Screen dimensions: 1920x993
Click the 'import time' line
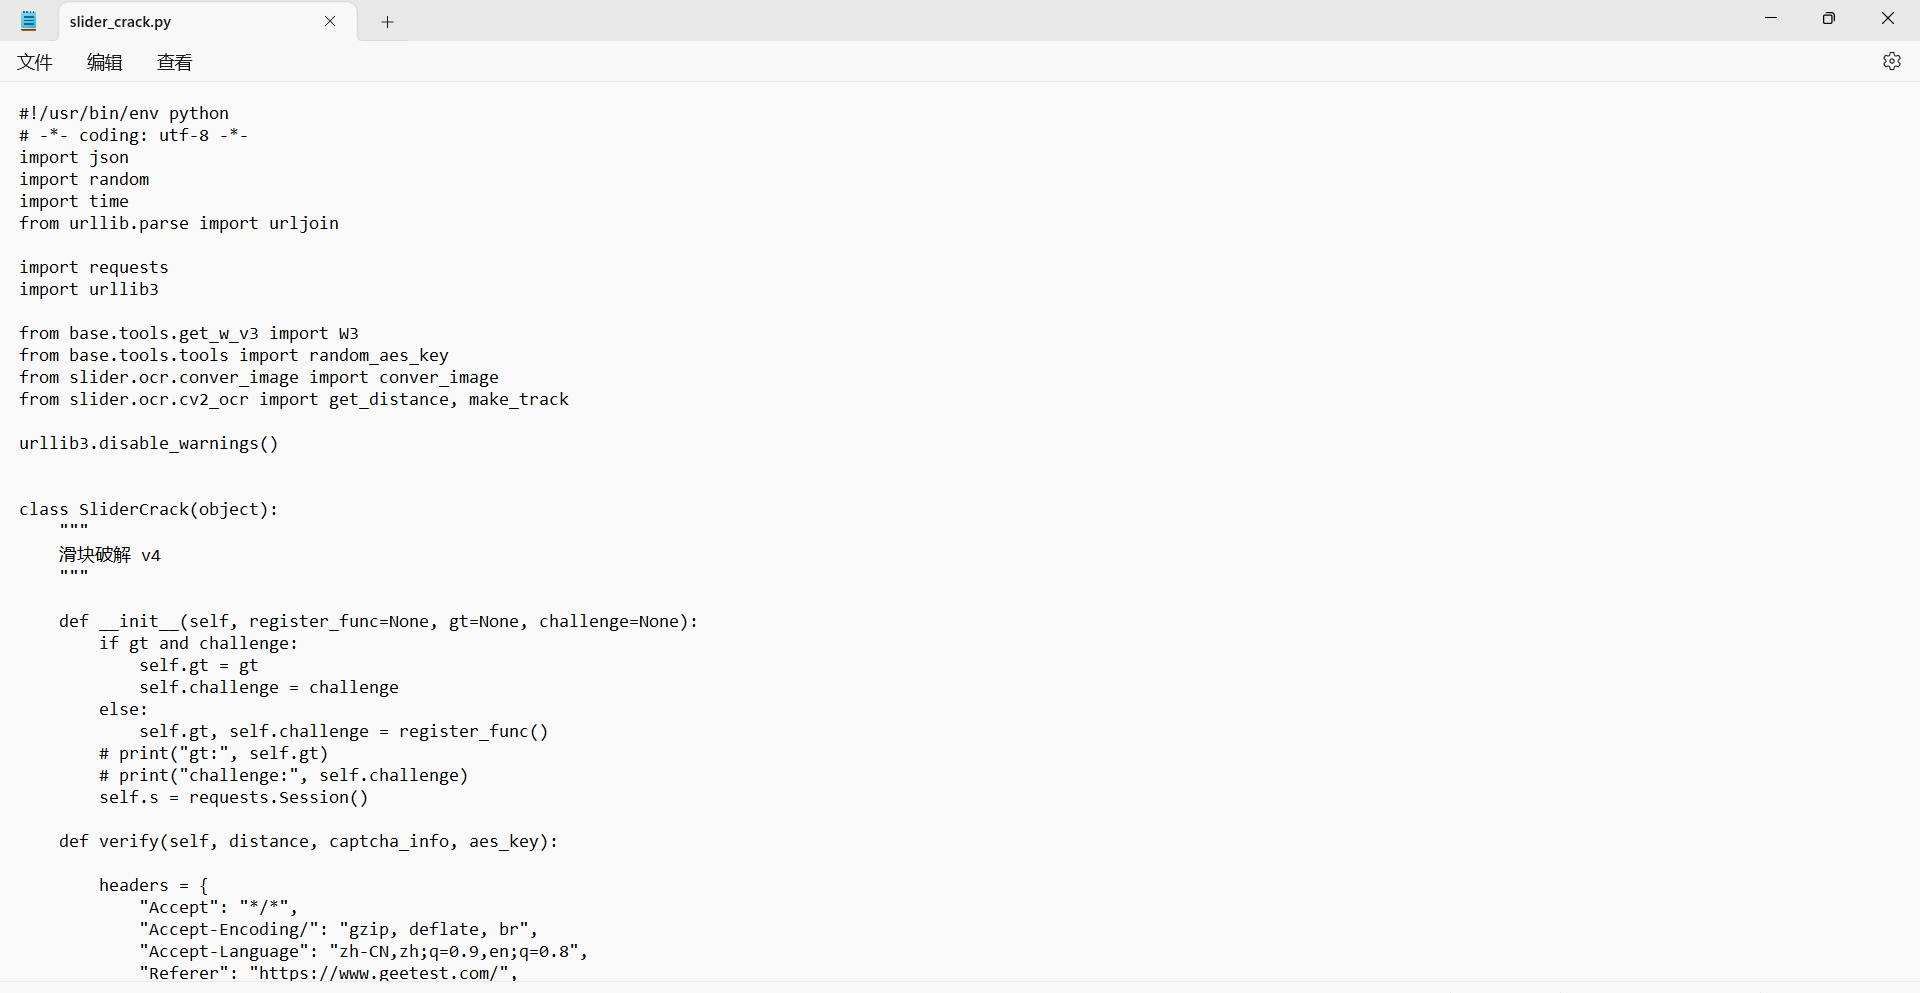[x=74, y=201]
